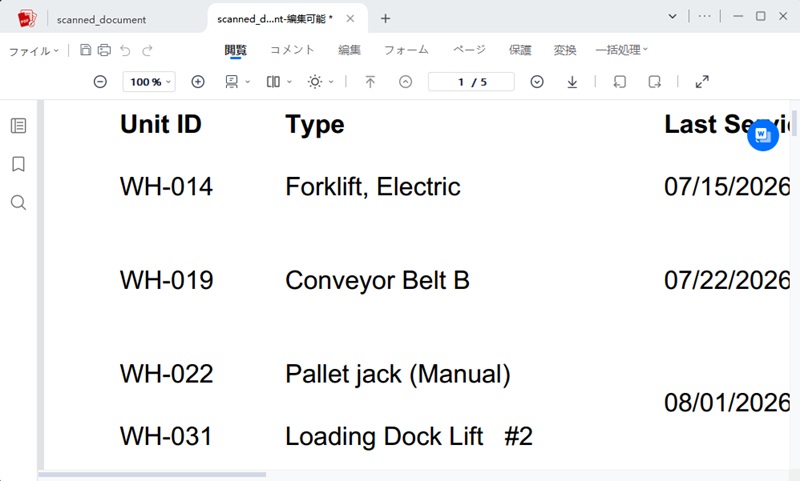This screenshot has width=800, height=481.
Task: Undo the last action
Action: pos(126,50)
